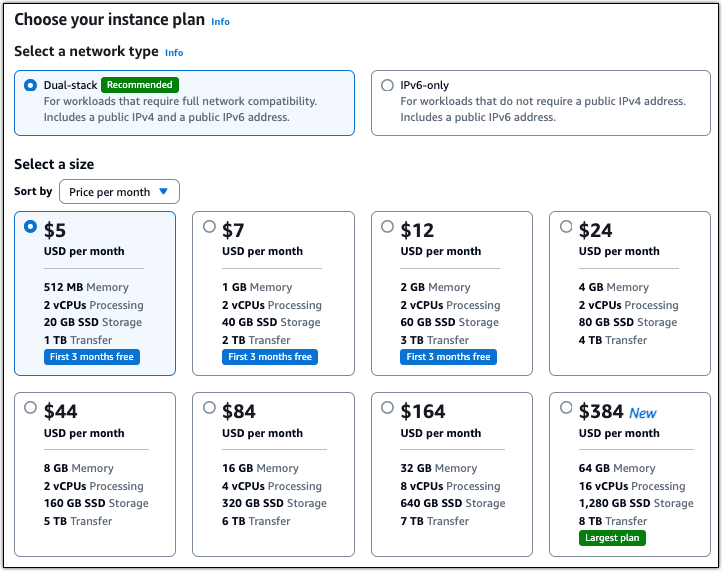Click the New label on $384 plan
The image size is (722, 571).
[x=642, y=413]
